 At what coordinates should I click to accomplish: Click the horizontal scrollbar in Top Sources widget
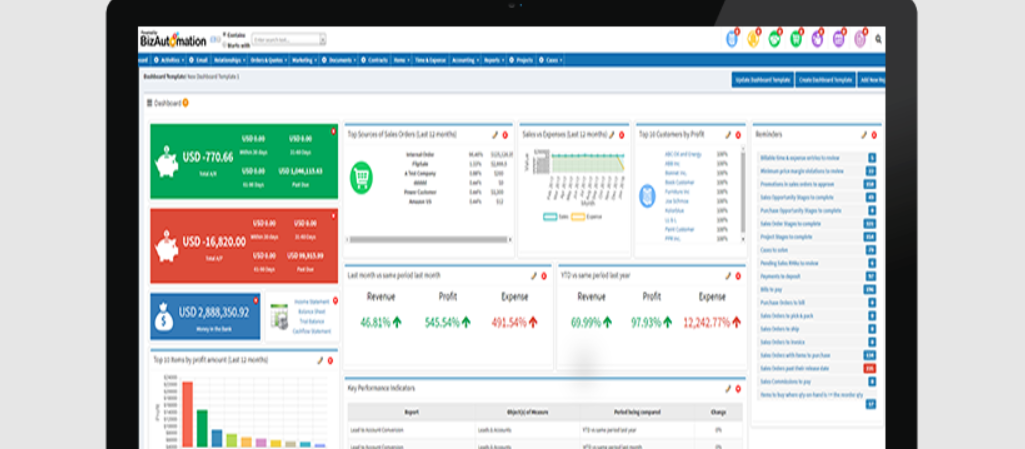[x=428, y=240]
